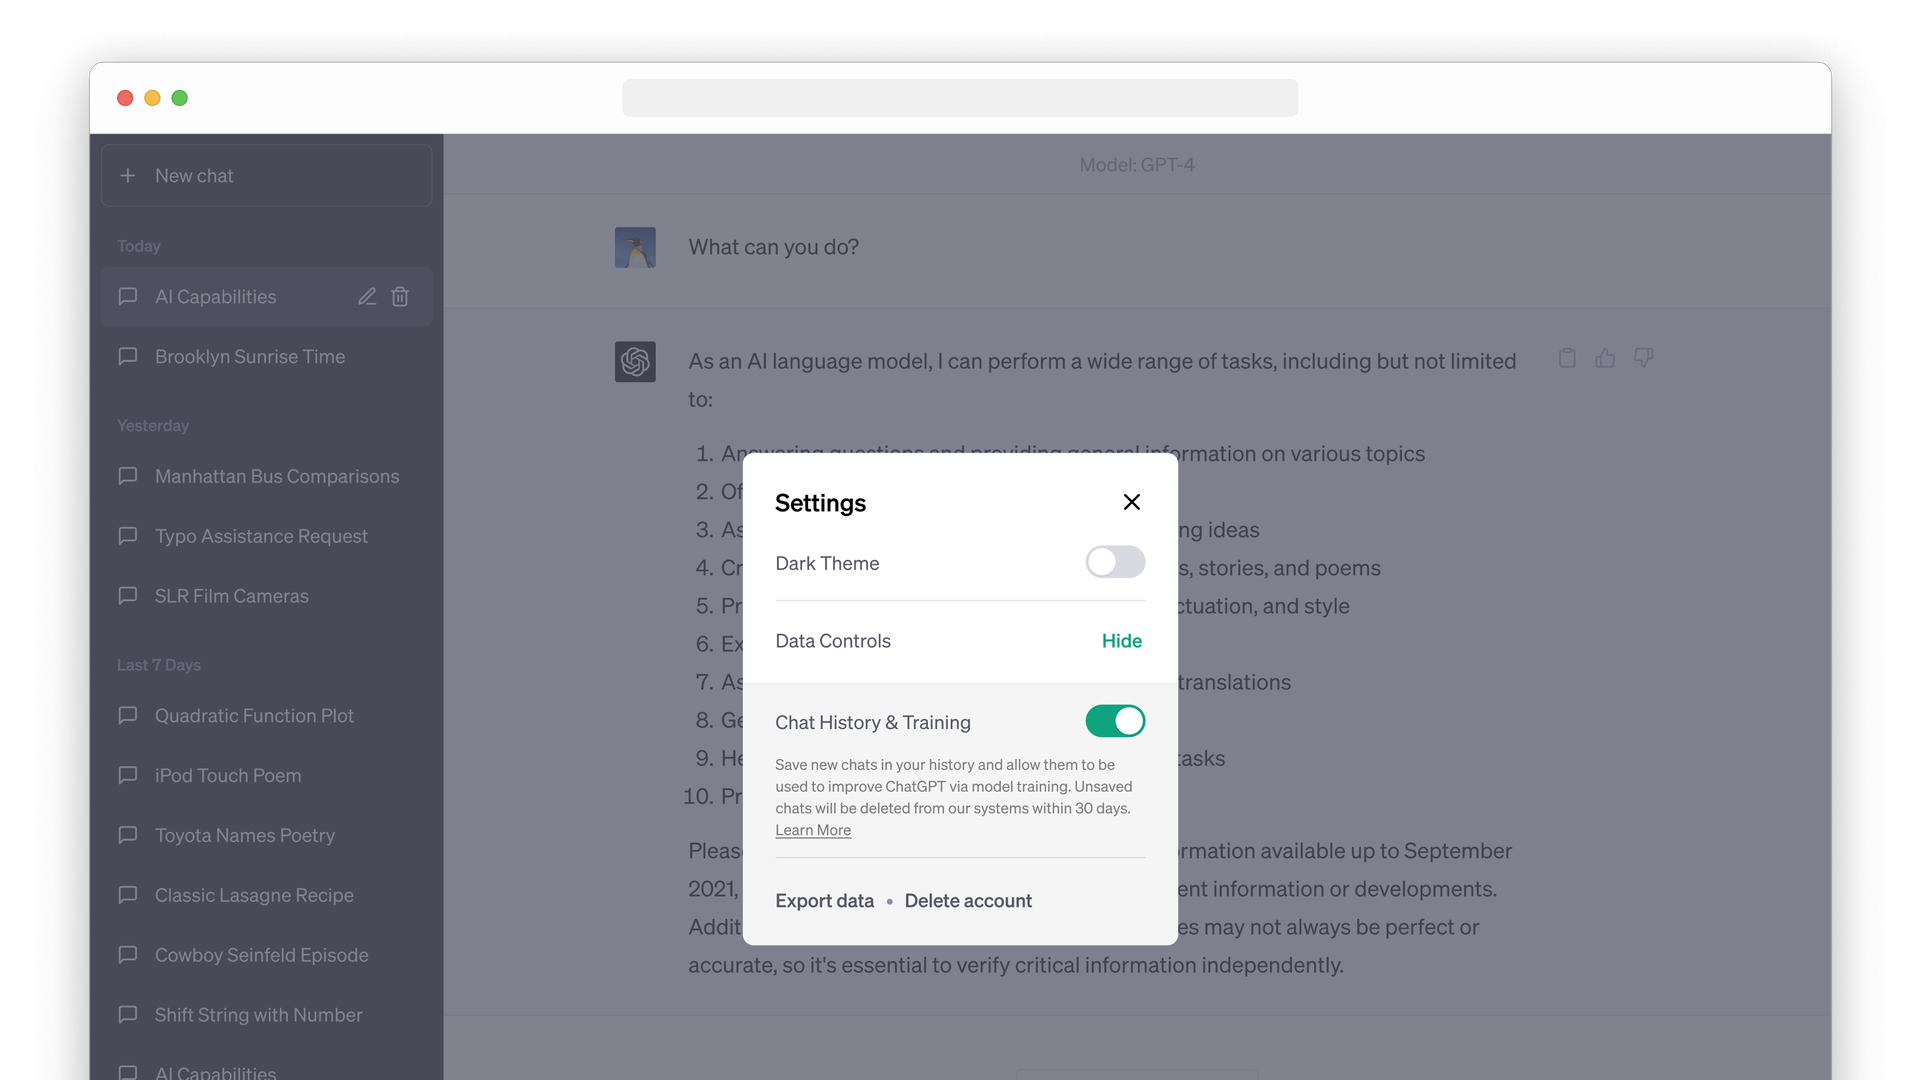Click the chat bubble icon beside Brooklyn Sunrise Time
Viewport: 1920px width, 1080px height.
click(129, 356)
